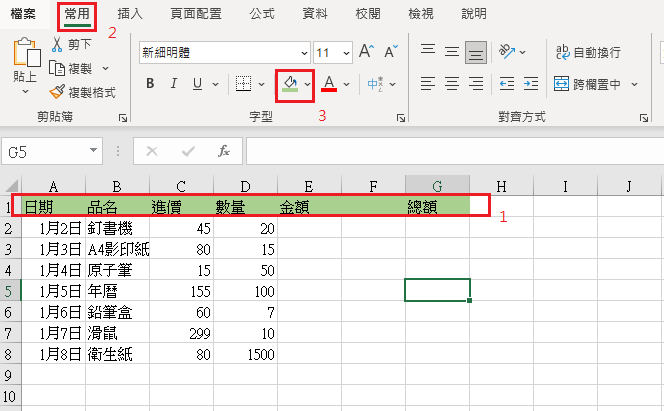Viewport: 664px width, 411px height.
Task: Switch to Insert (插入) tab
Action: point(130,14)
